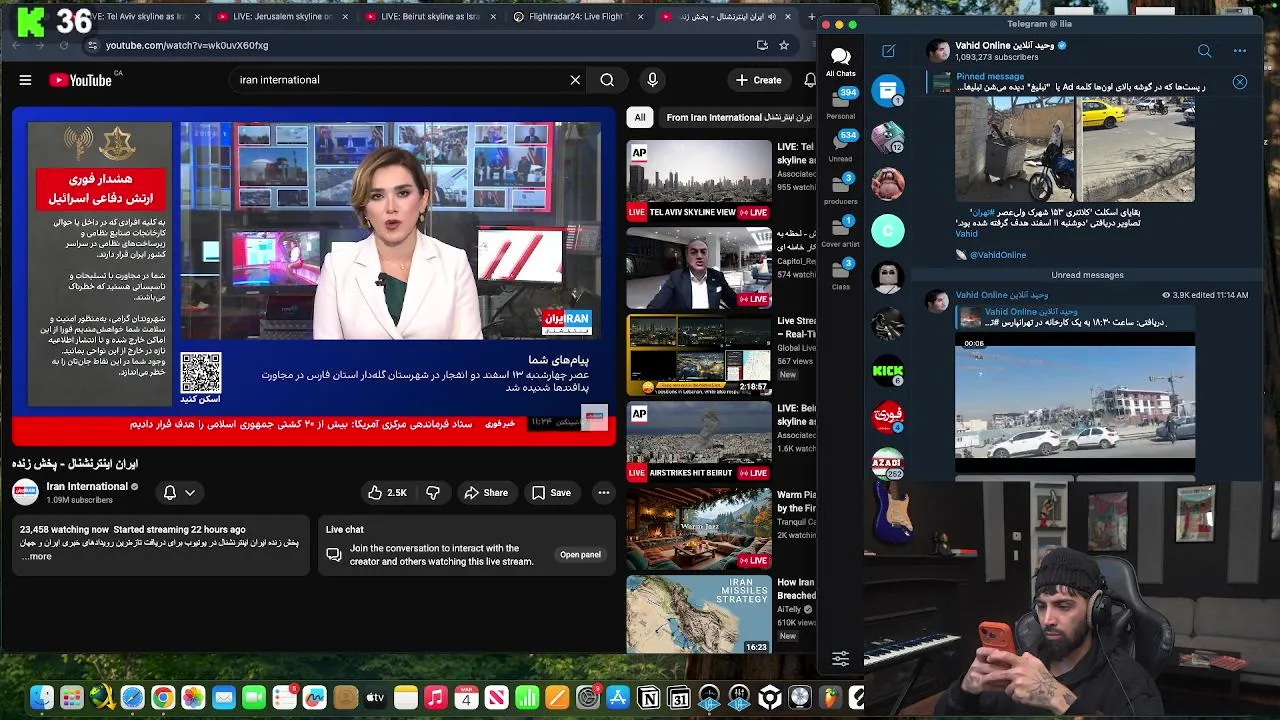The height and width of the screenshot is (720, 1280).
Task: Open Telegram folder filter settings icon
Action: coord(840,658)
